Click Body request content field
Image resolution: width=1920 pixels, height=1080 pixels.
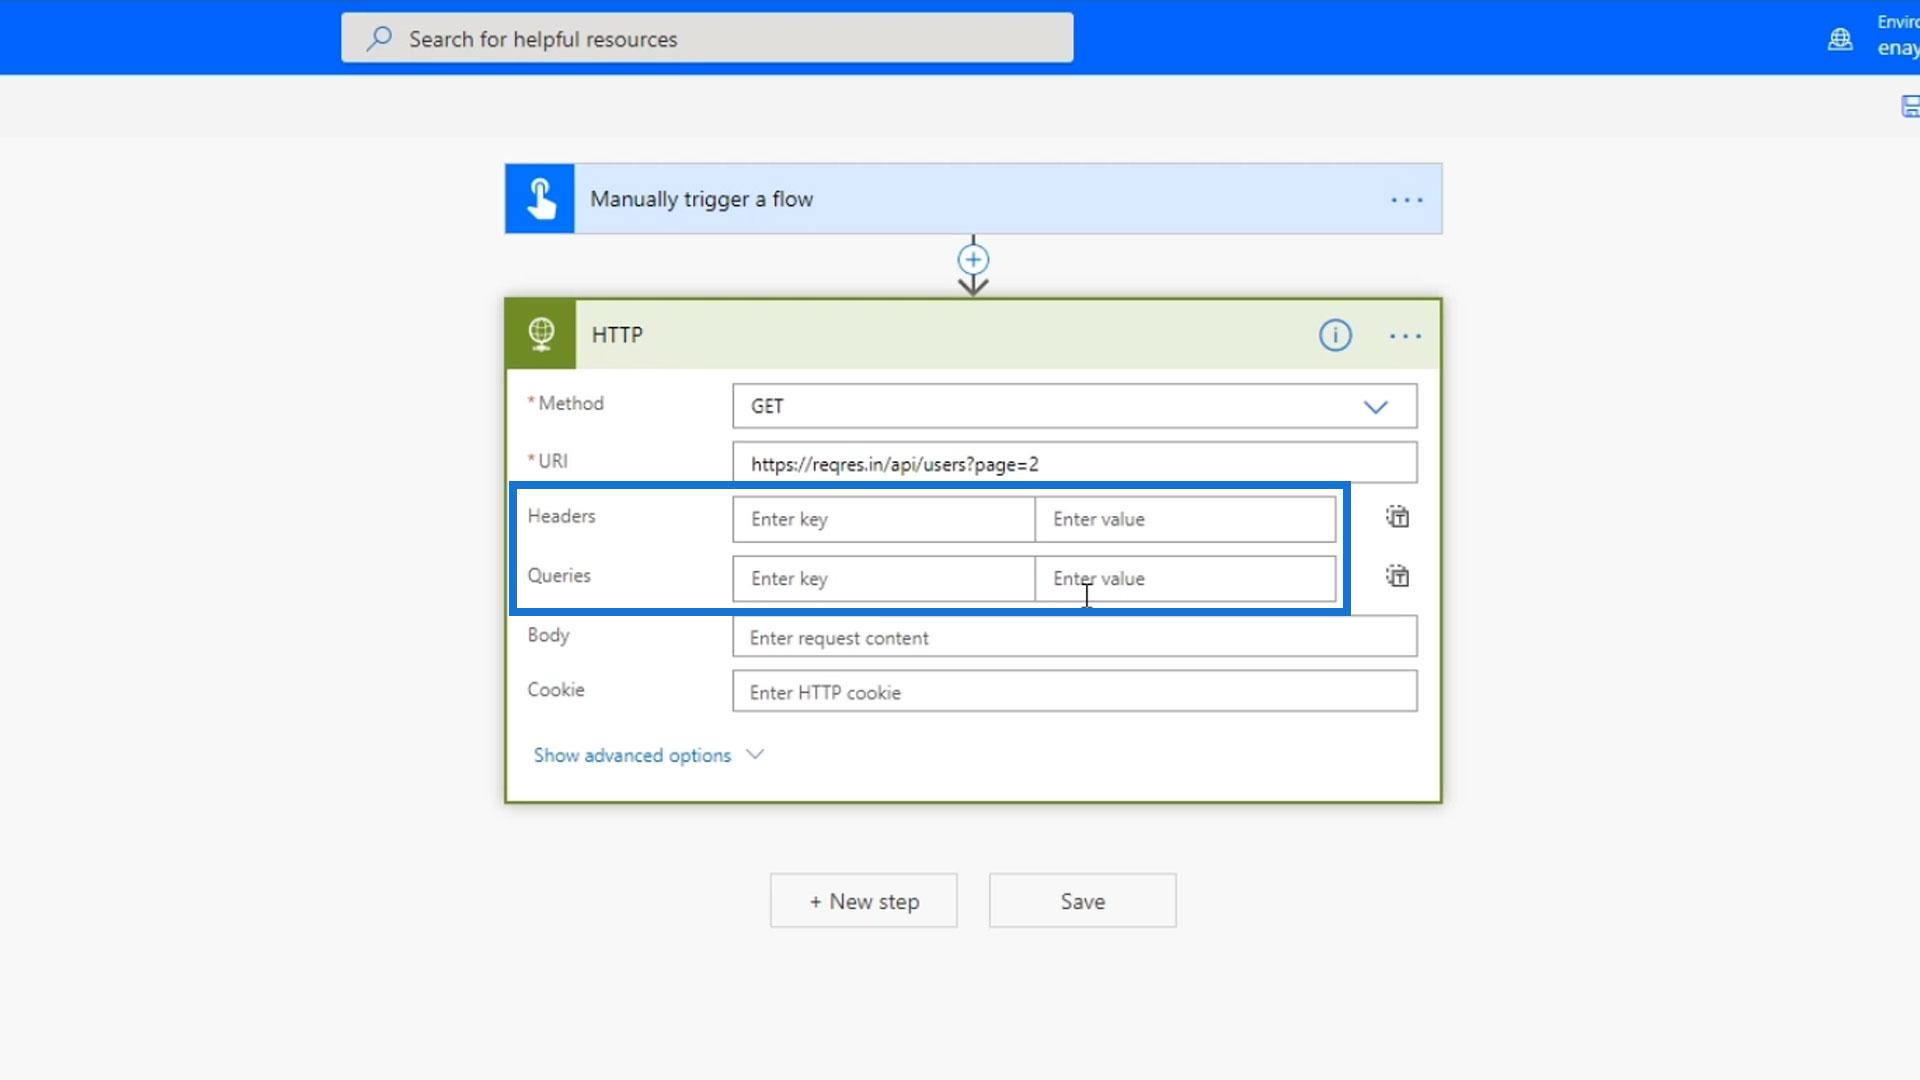pos(1074,638)
